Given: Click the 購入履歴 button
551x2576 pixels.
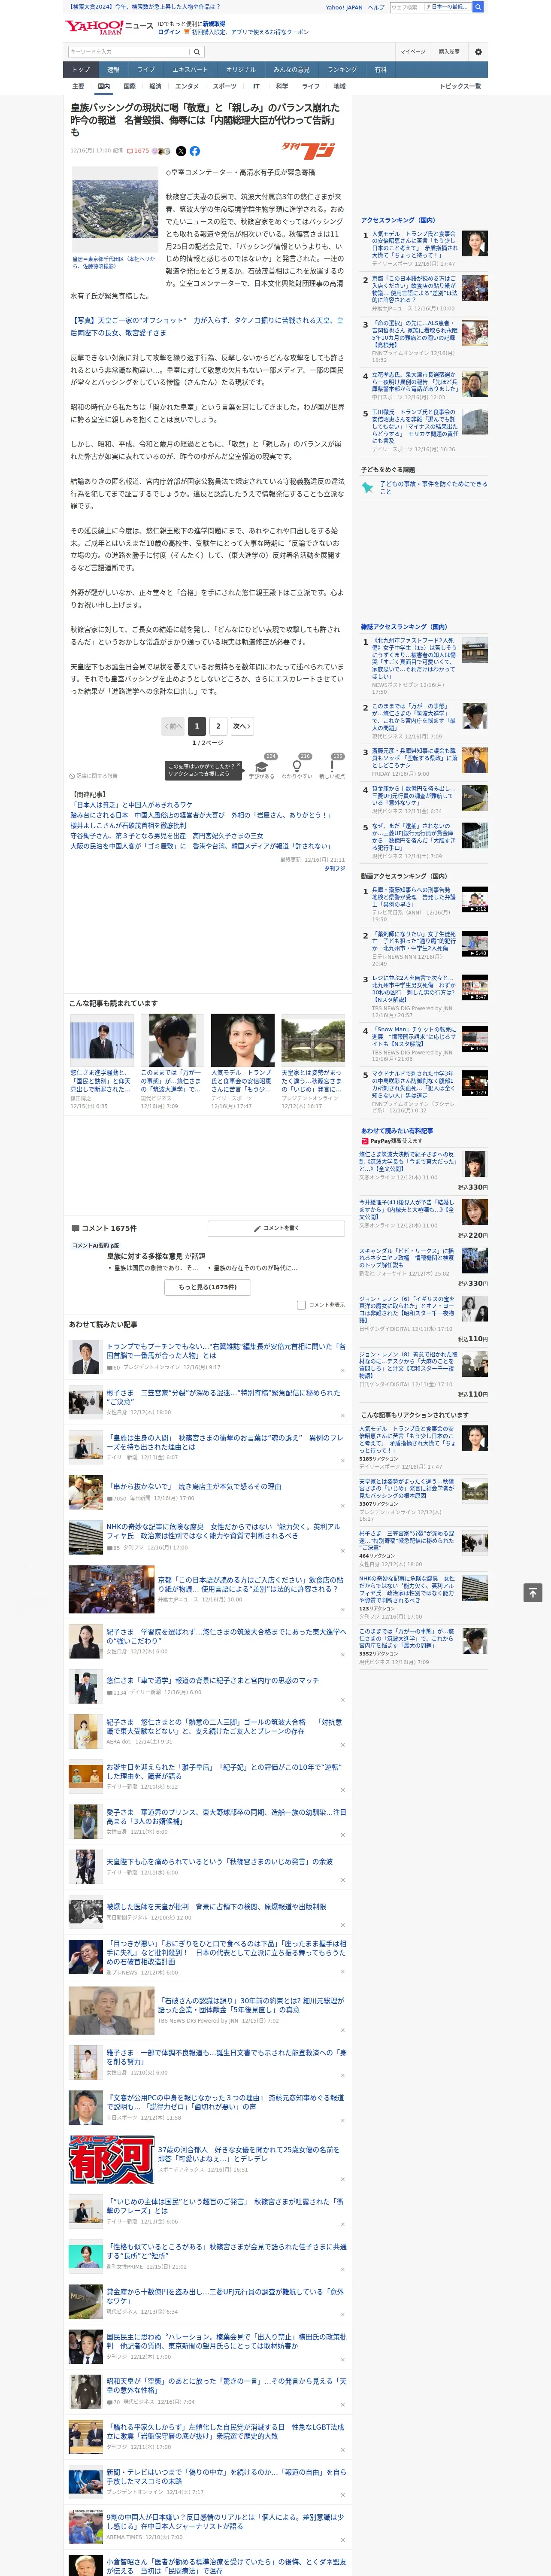Looking at the screenshot, I should point(449,52).
